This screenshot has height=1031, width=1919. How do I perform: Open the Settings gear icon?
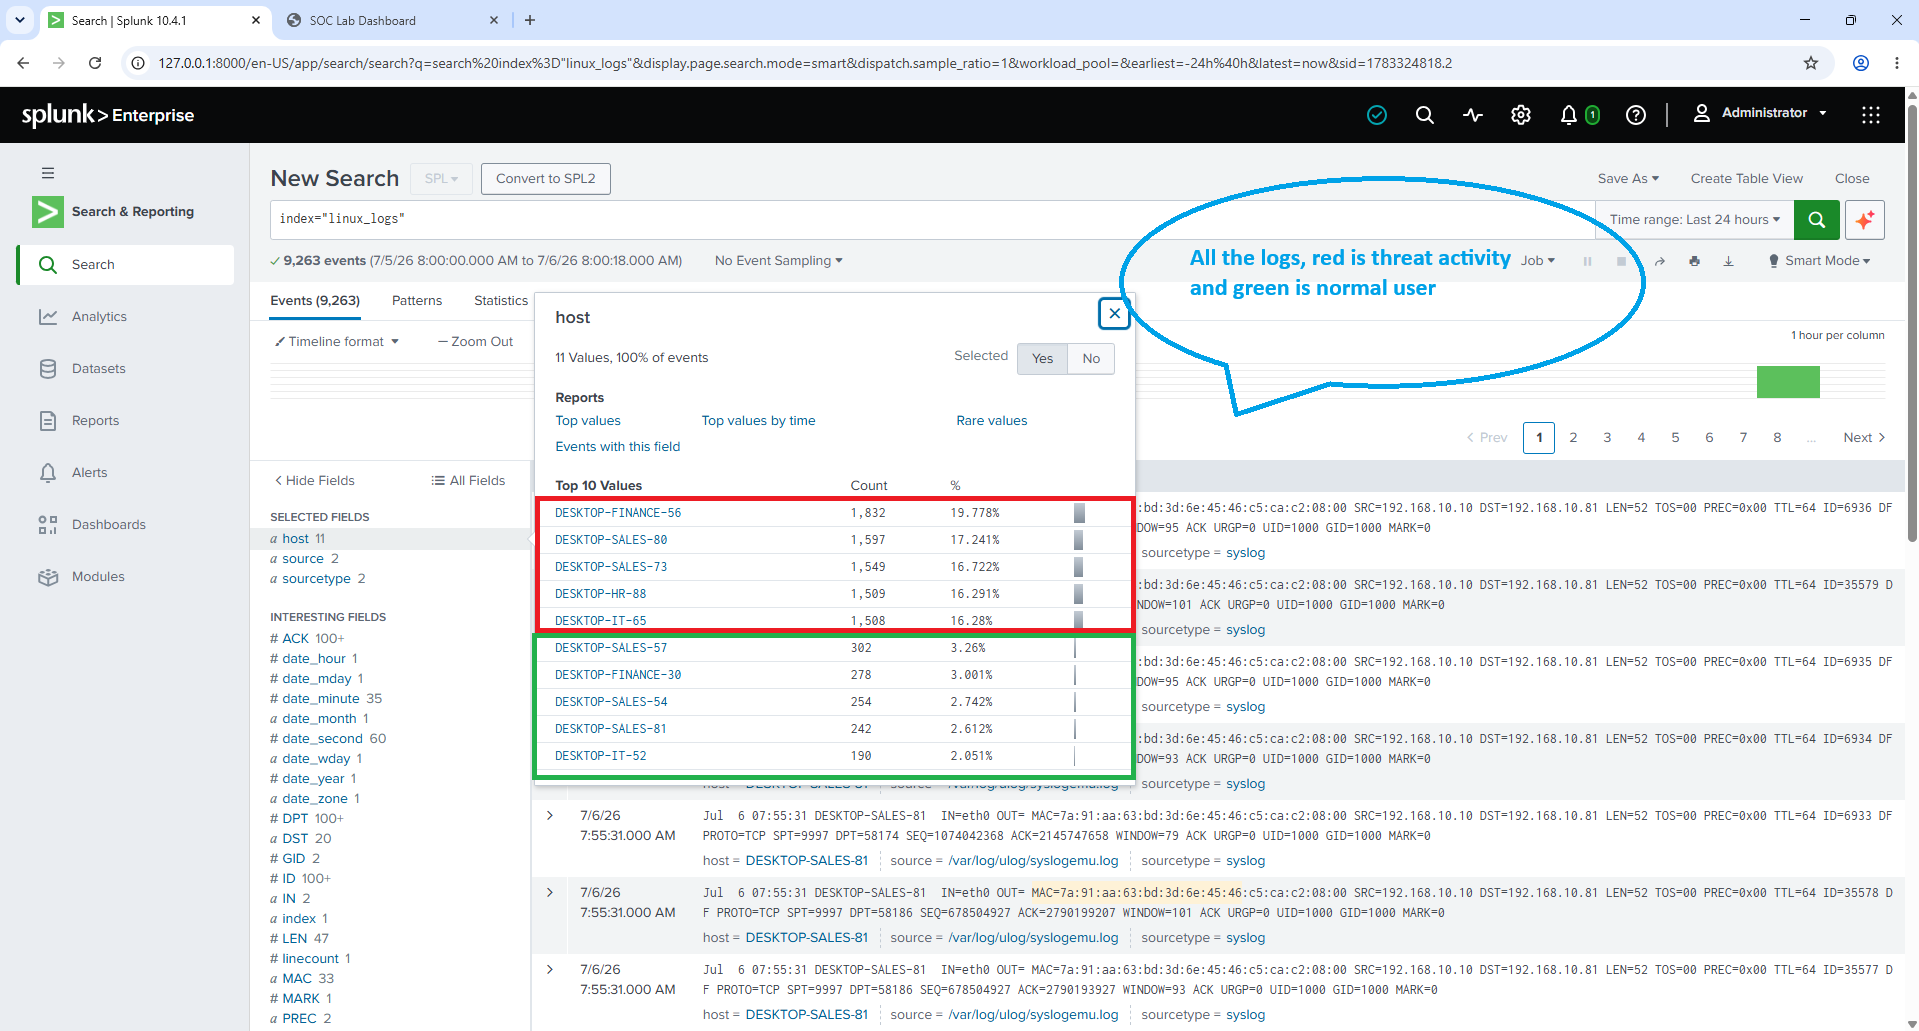pos(1521,115)
